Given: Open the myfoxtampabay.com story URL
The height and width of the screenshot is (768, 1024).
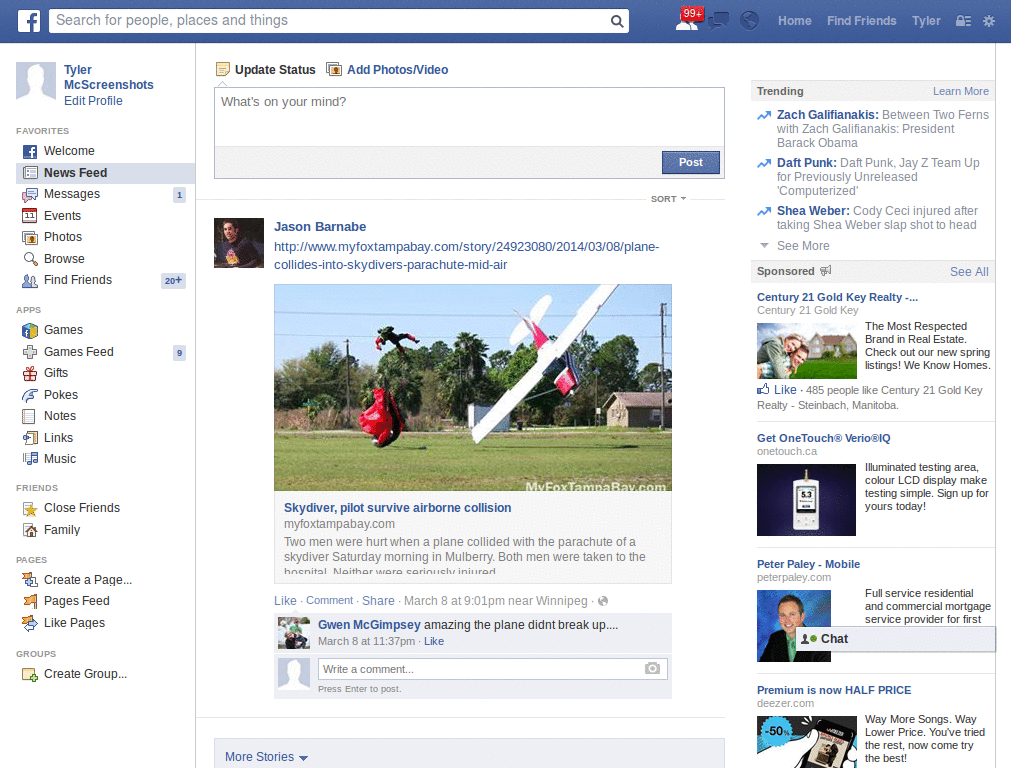Looking at the screenshot, I should 466,256.
